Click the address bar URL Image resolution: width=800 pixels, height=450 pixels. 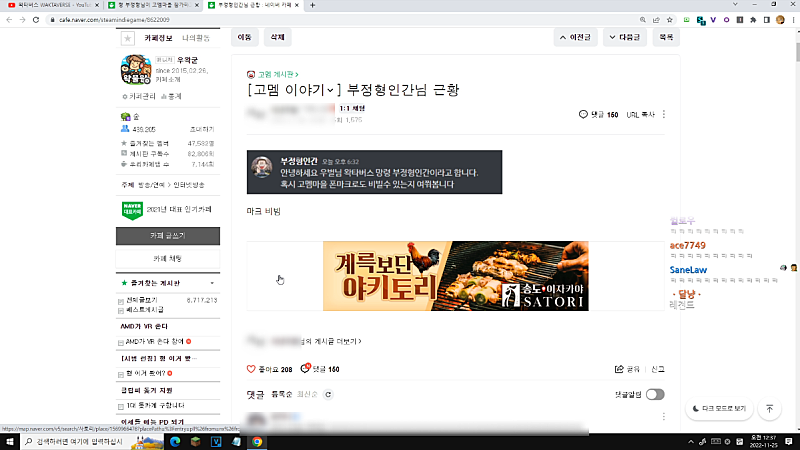tap(114, 20)
